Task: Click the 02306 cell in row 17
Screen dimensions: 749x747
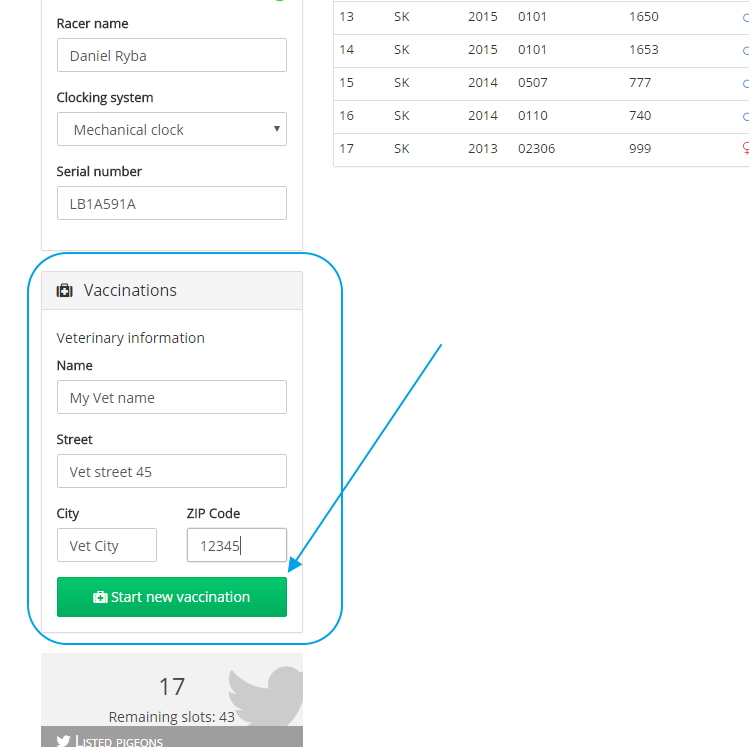Action: 536,149
